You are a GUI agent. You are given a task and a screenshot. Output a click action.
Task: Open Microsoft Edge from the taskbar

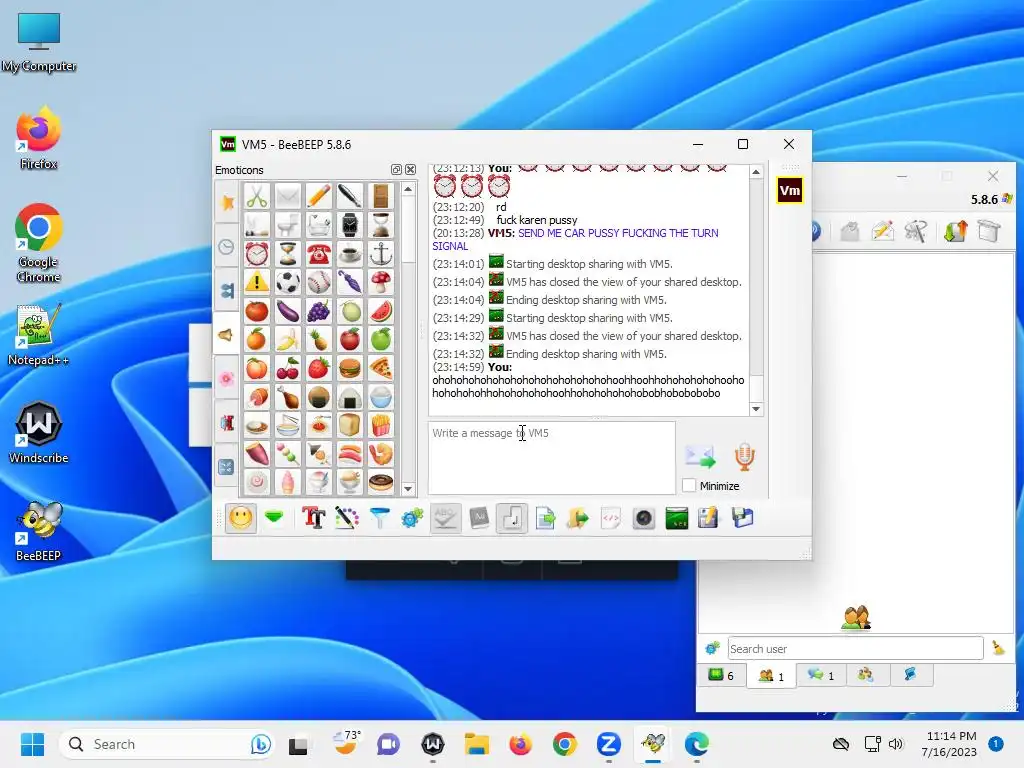(696, 744)
